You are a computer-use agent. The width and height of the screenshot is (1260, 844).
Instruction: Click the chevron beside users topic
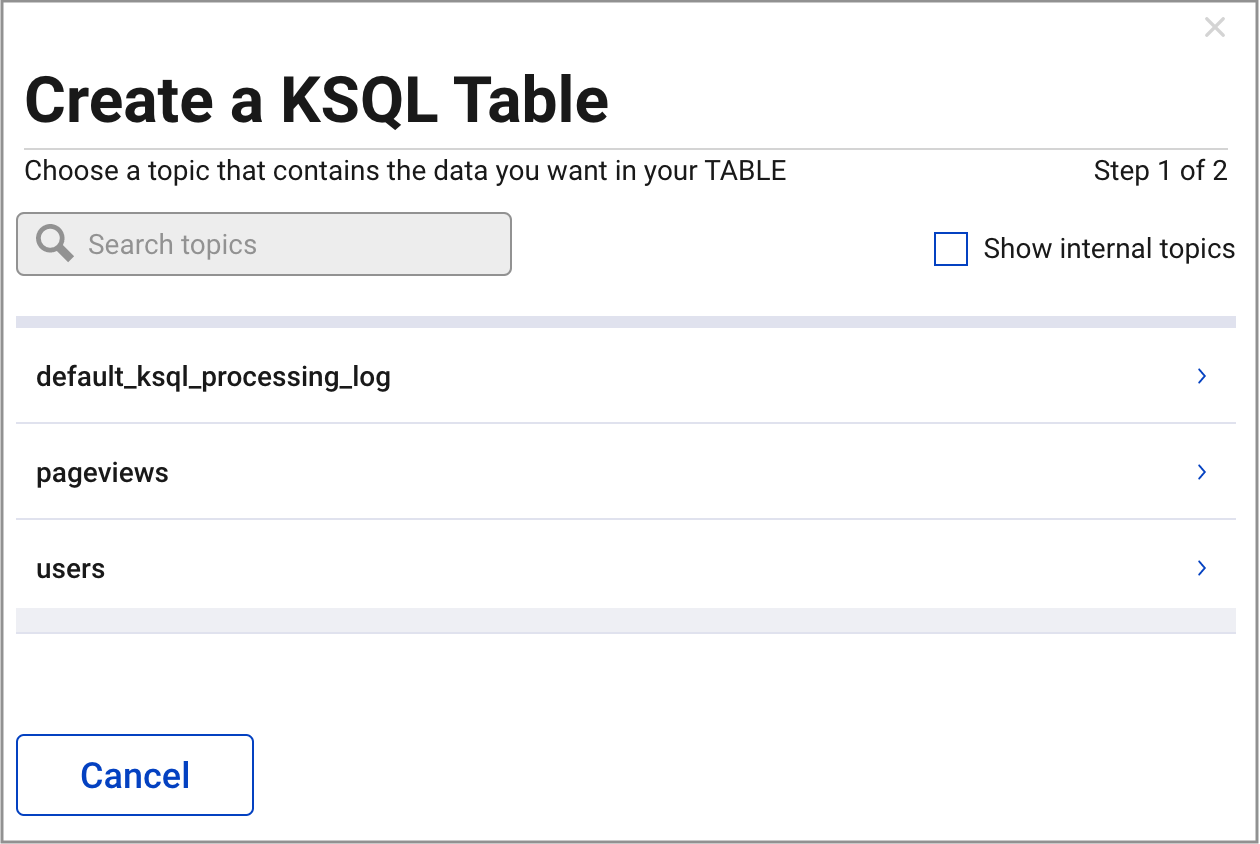tap(1201, 568)
